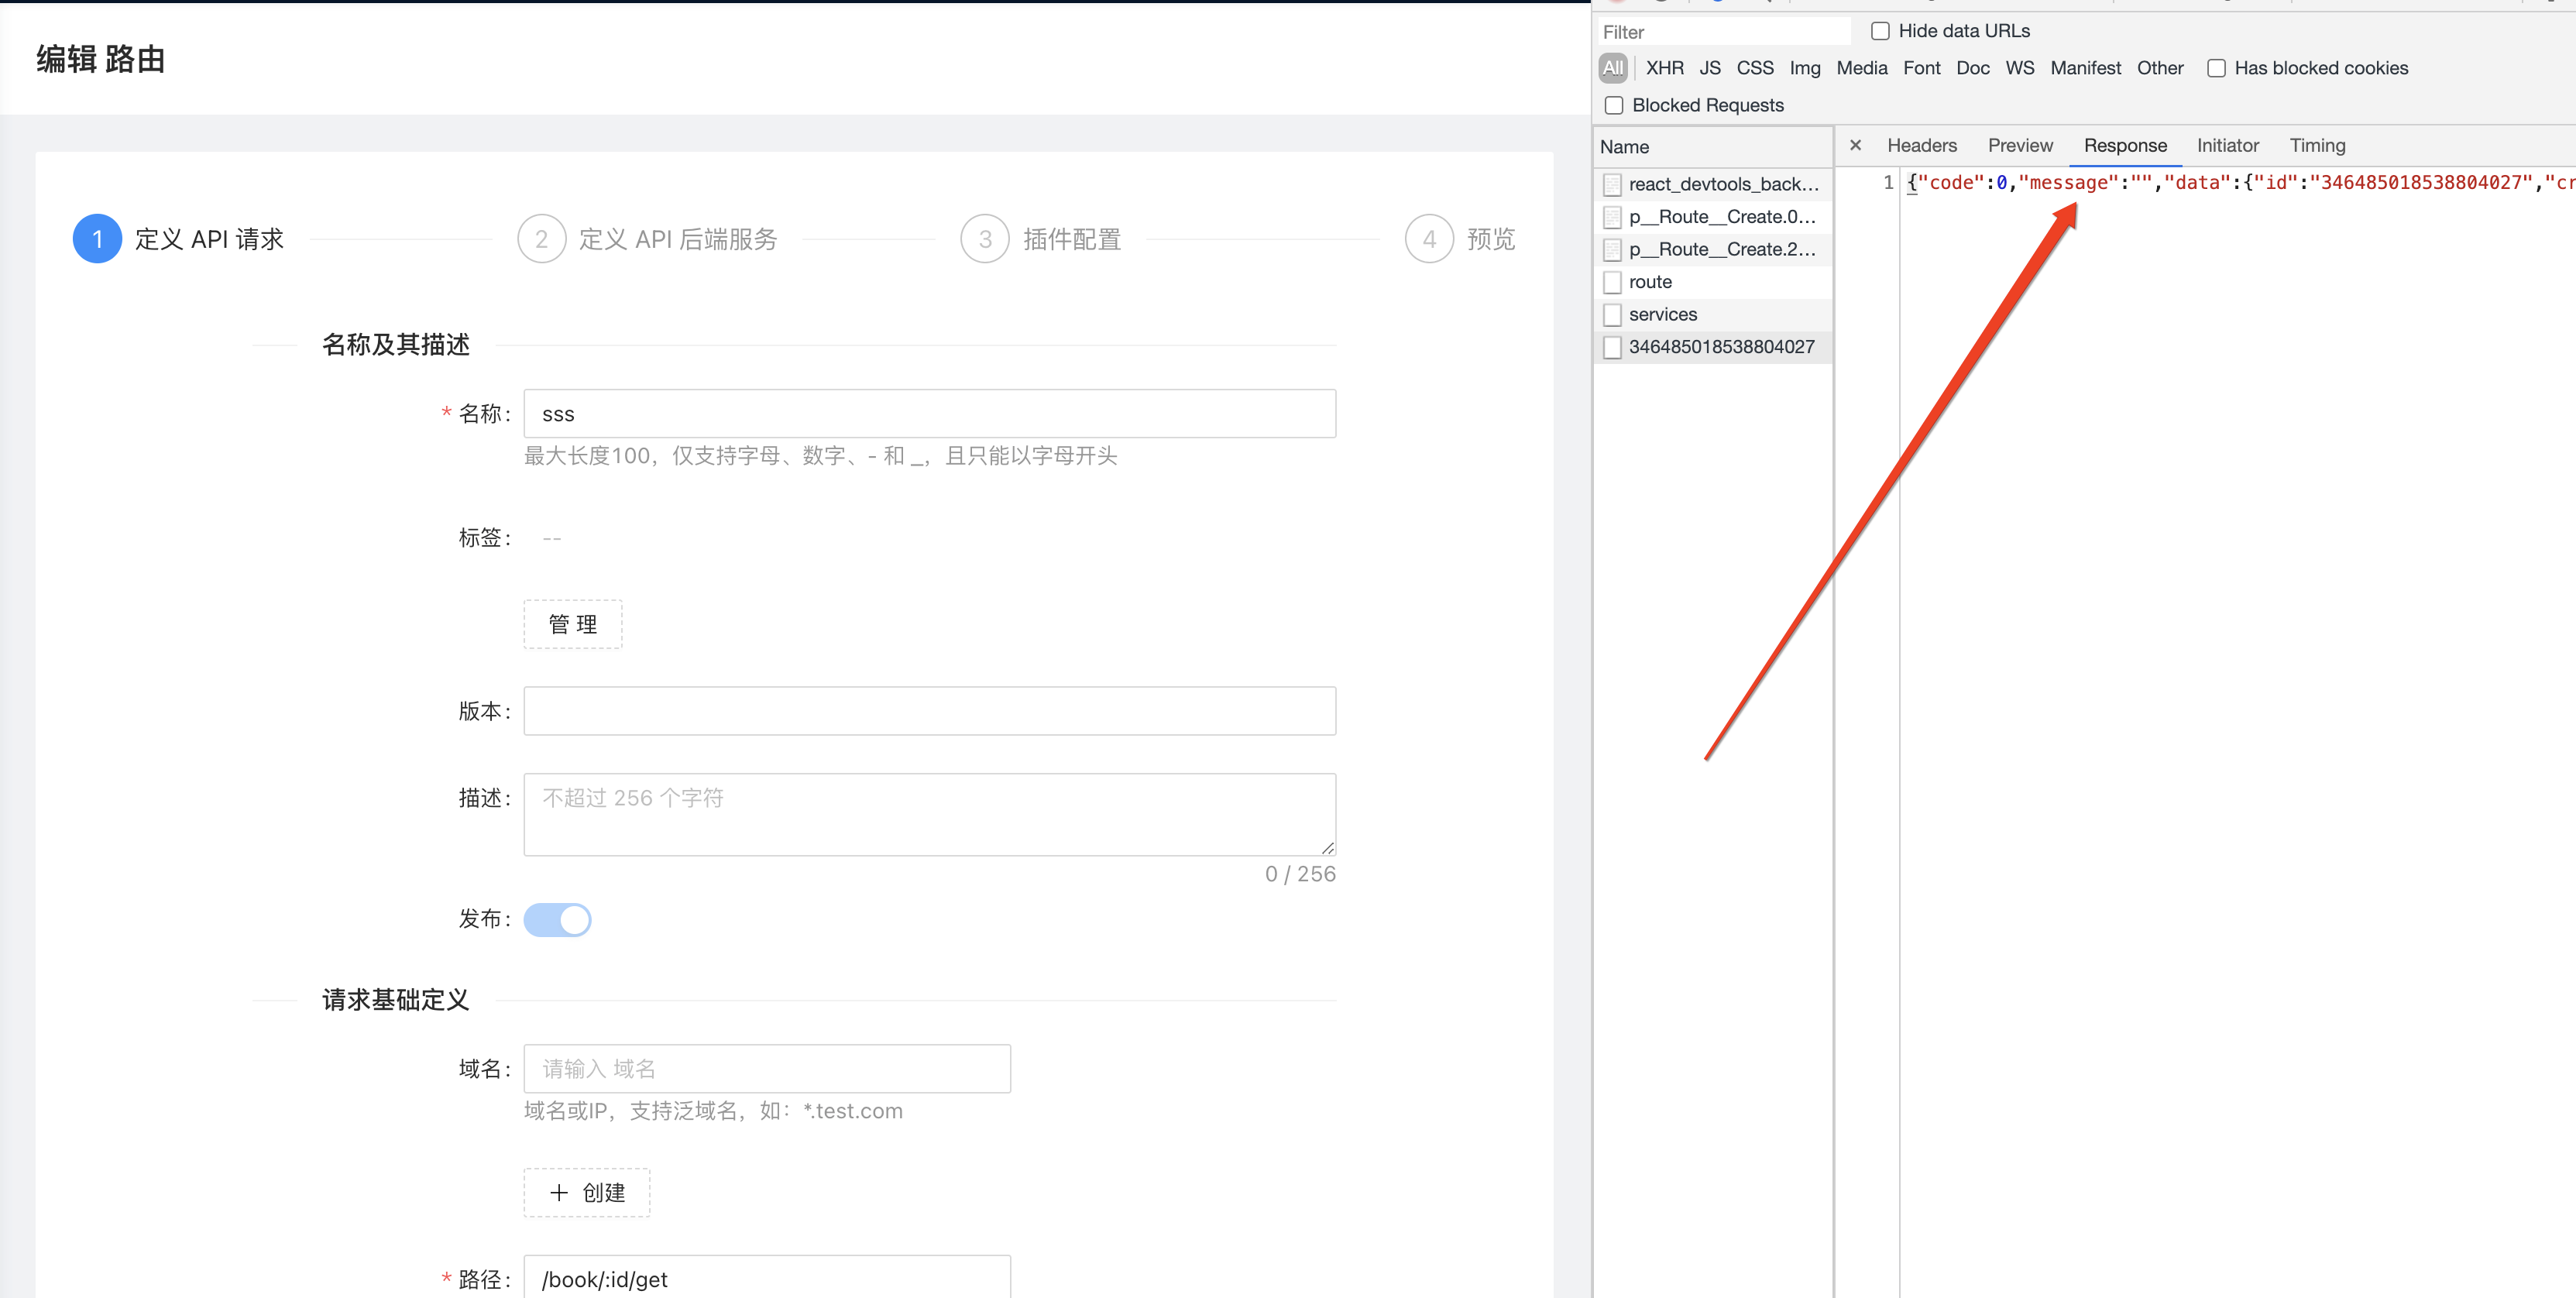
Task: Click step 1 circle for defining API request
Action: point(97,239)
